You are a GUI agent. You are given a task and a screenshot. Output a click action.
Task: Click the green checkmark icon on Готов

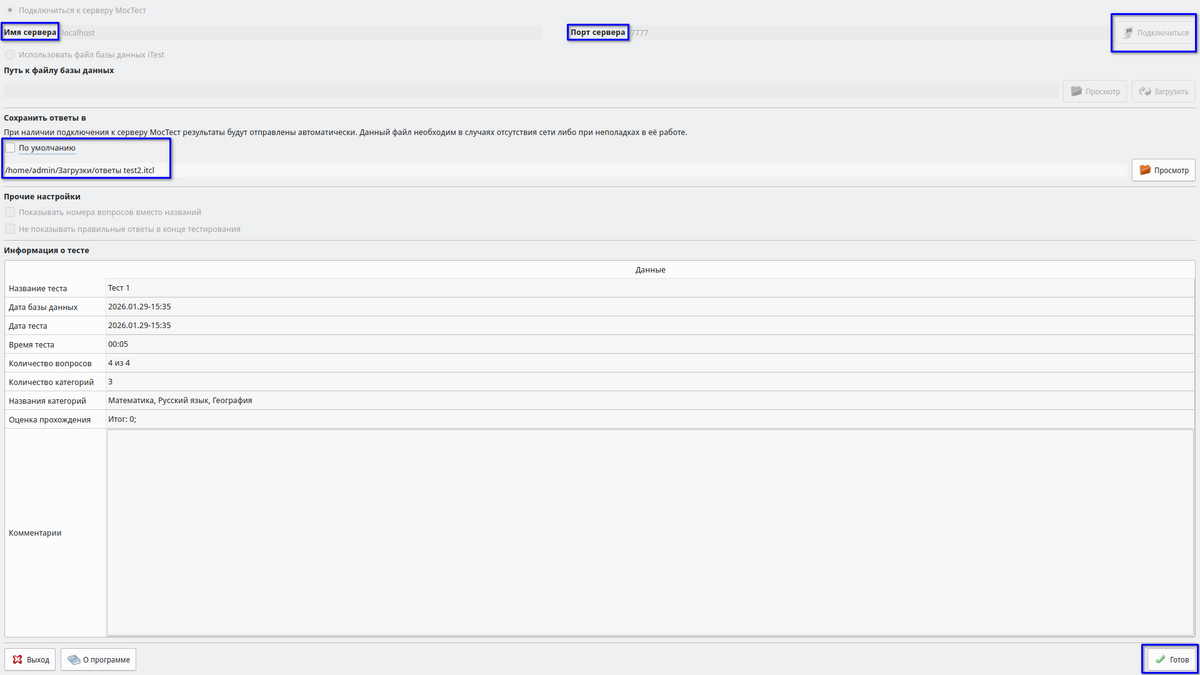click(1160, 660)
